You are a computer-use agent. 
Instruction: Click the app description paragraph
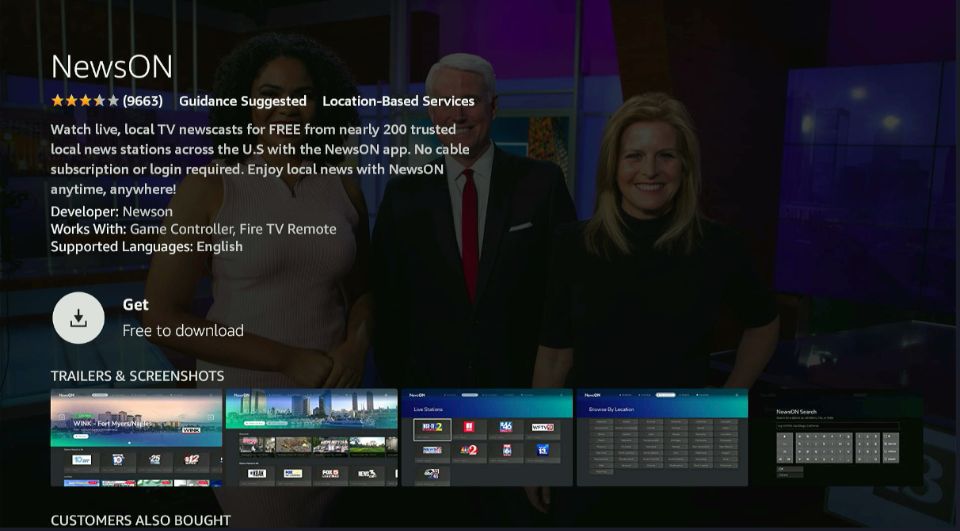(260, 159)
